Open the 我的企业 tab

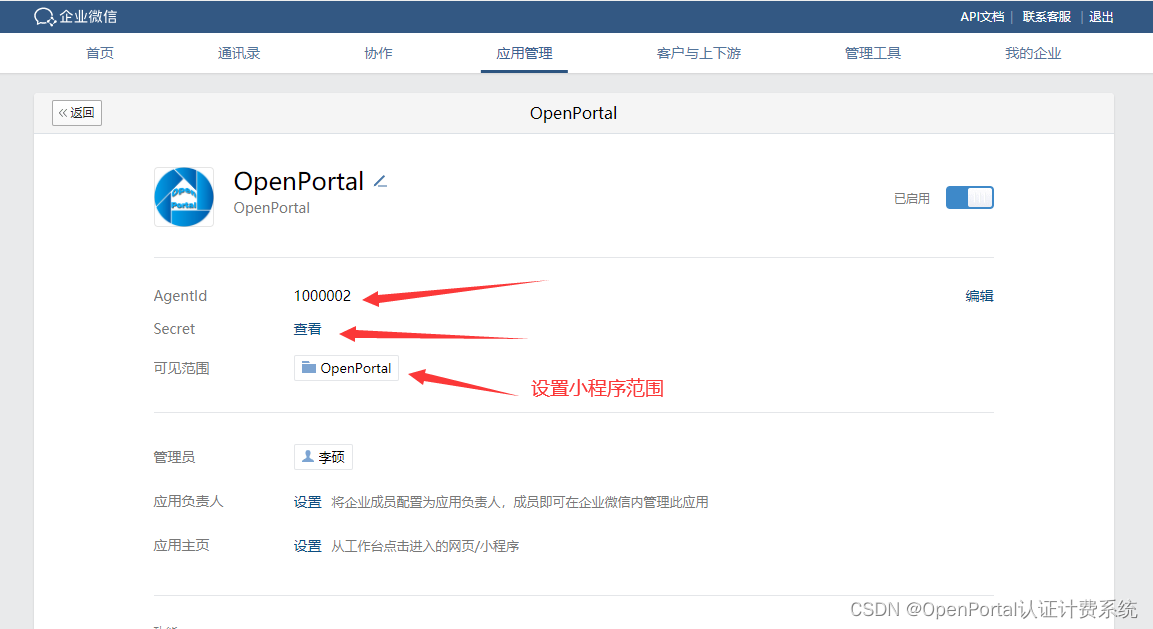1033,53
